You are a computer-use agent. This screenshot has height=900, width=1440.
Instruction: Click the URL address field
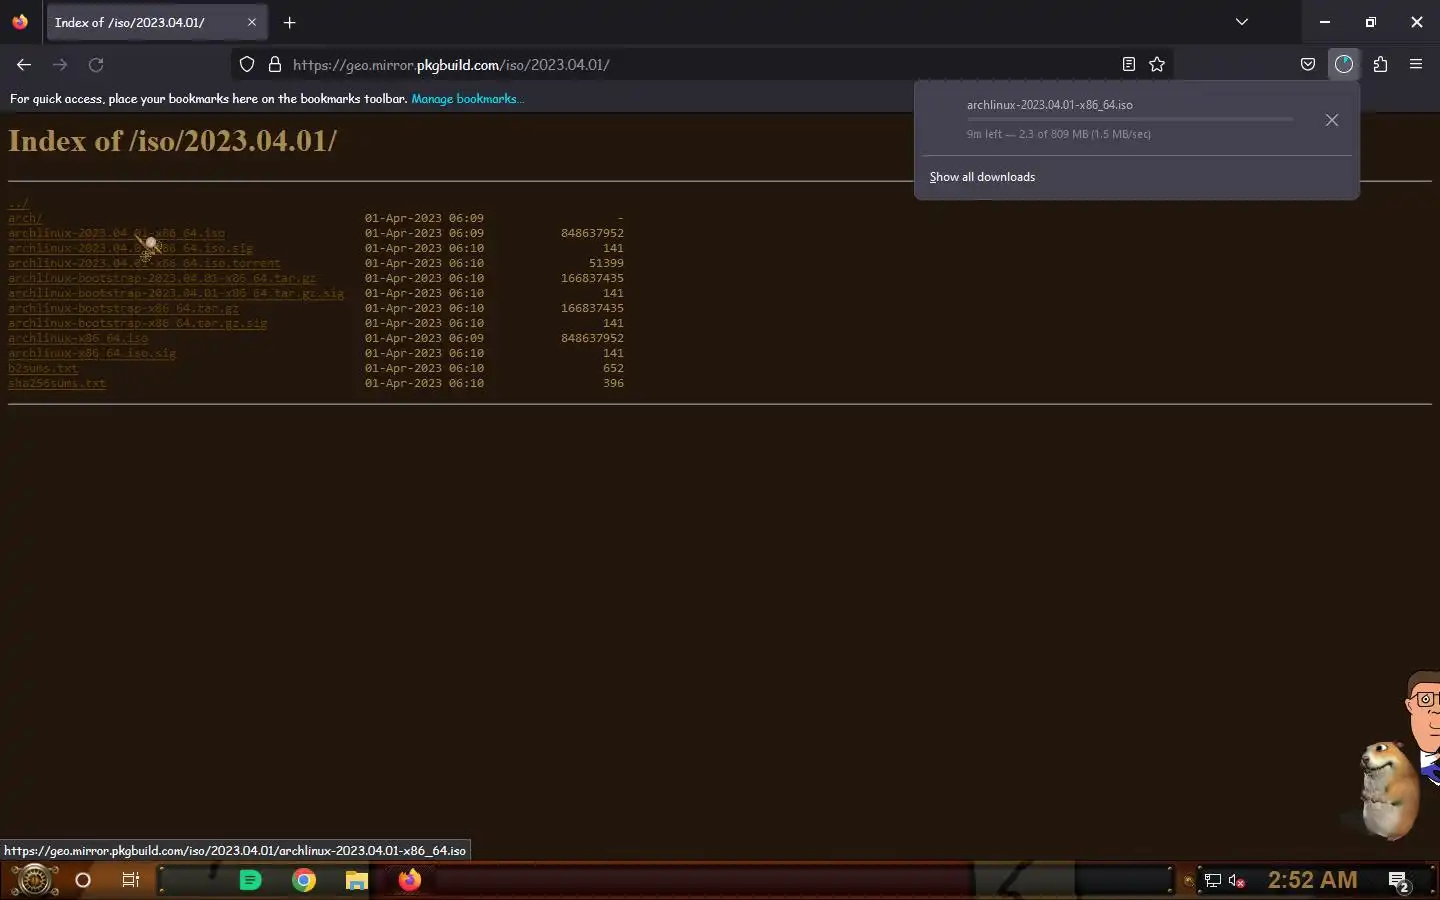tap(700, 65)
